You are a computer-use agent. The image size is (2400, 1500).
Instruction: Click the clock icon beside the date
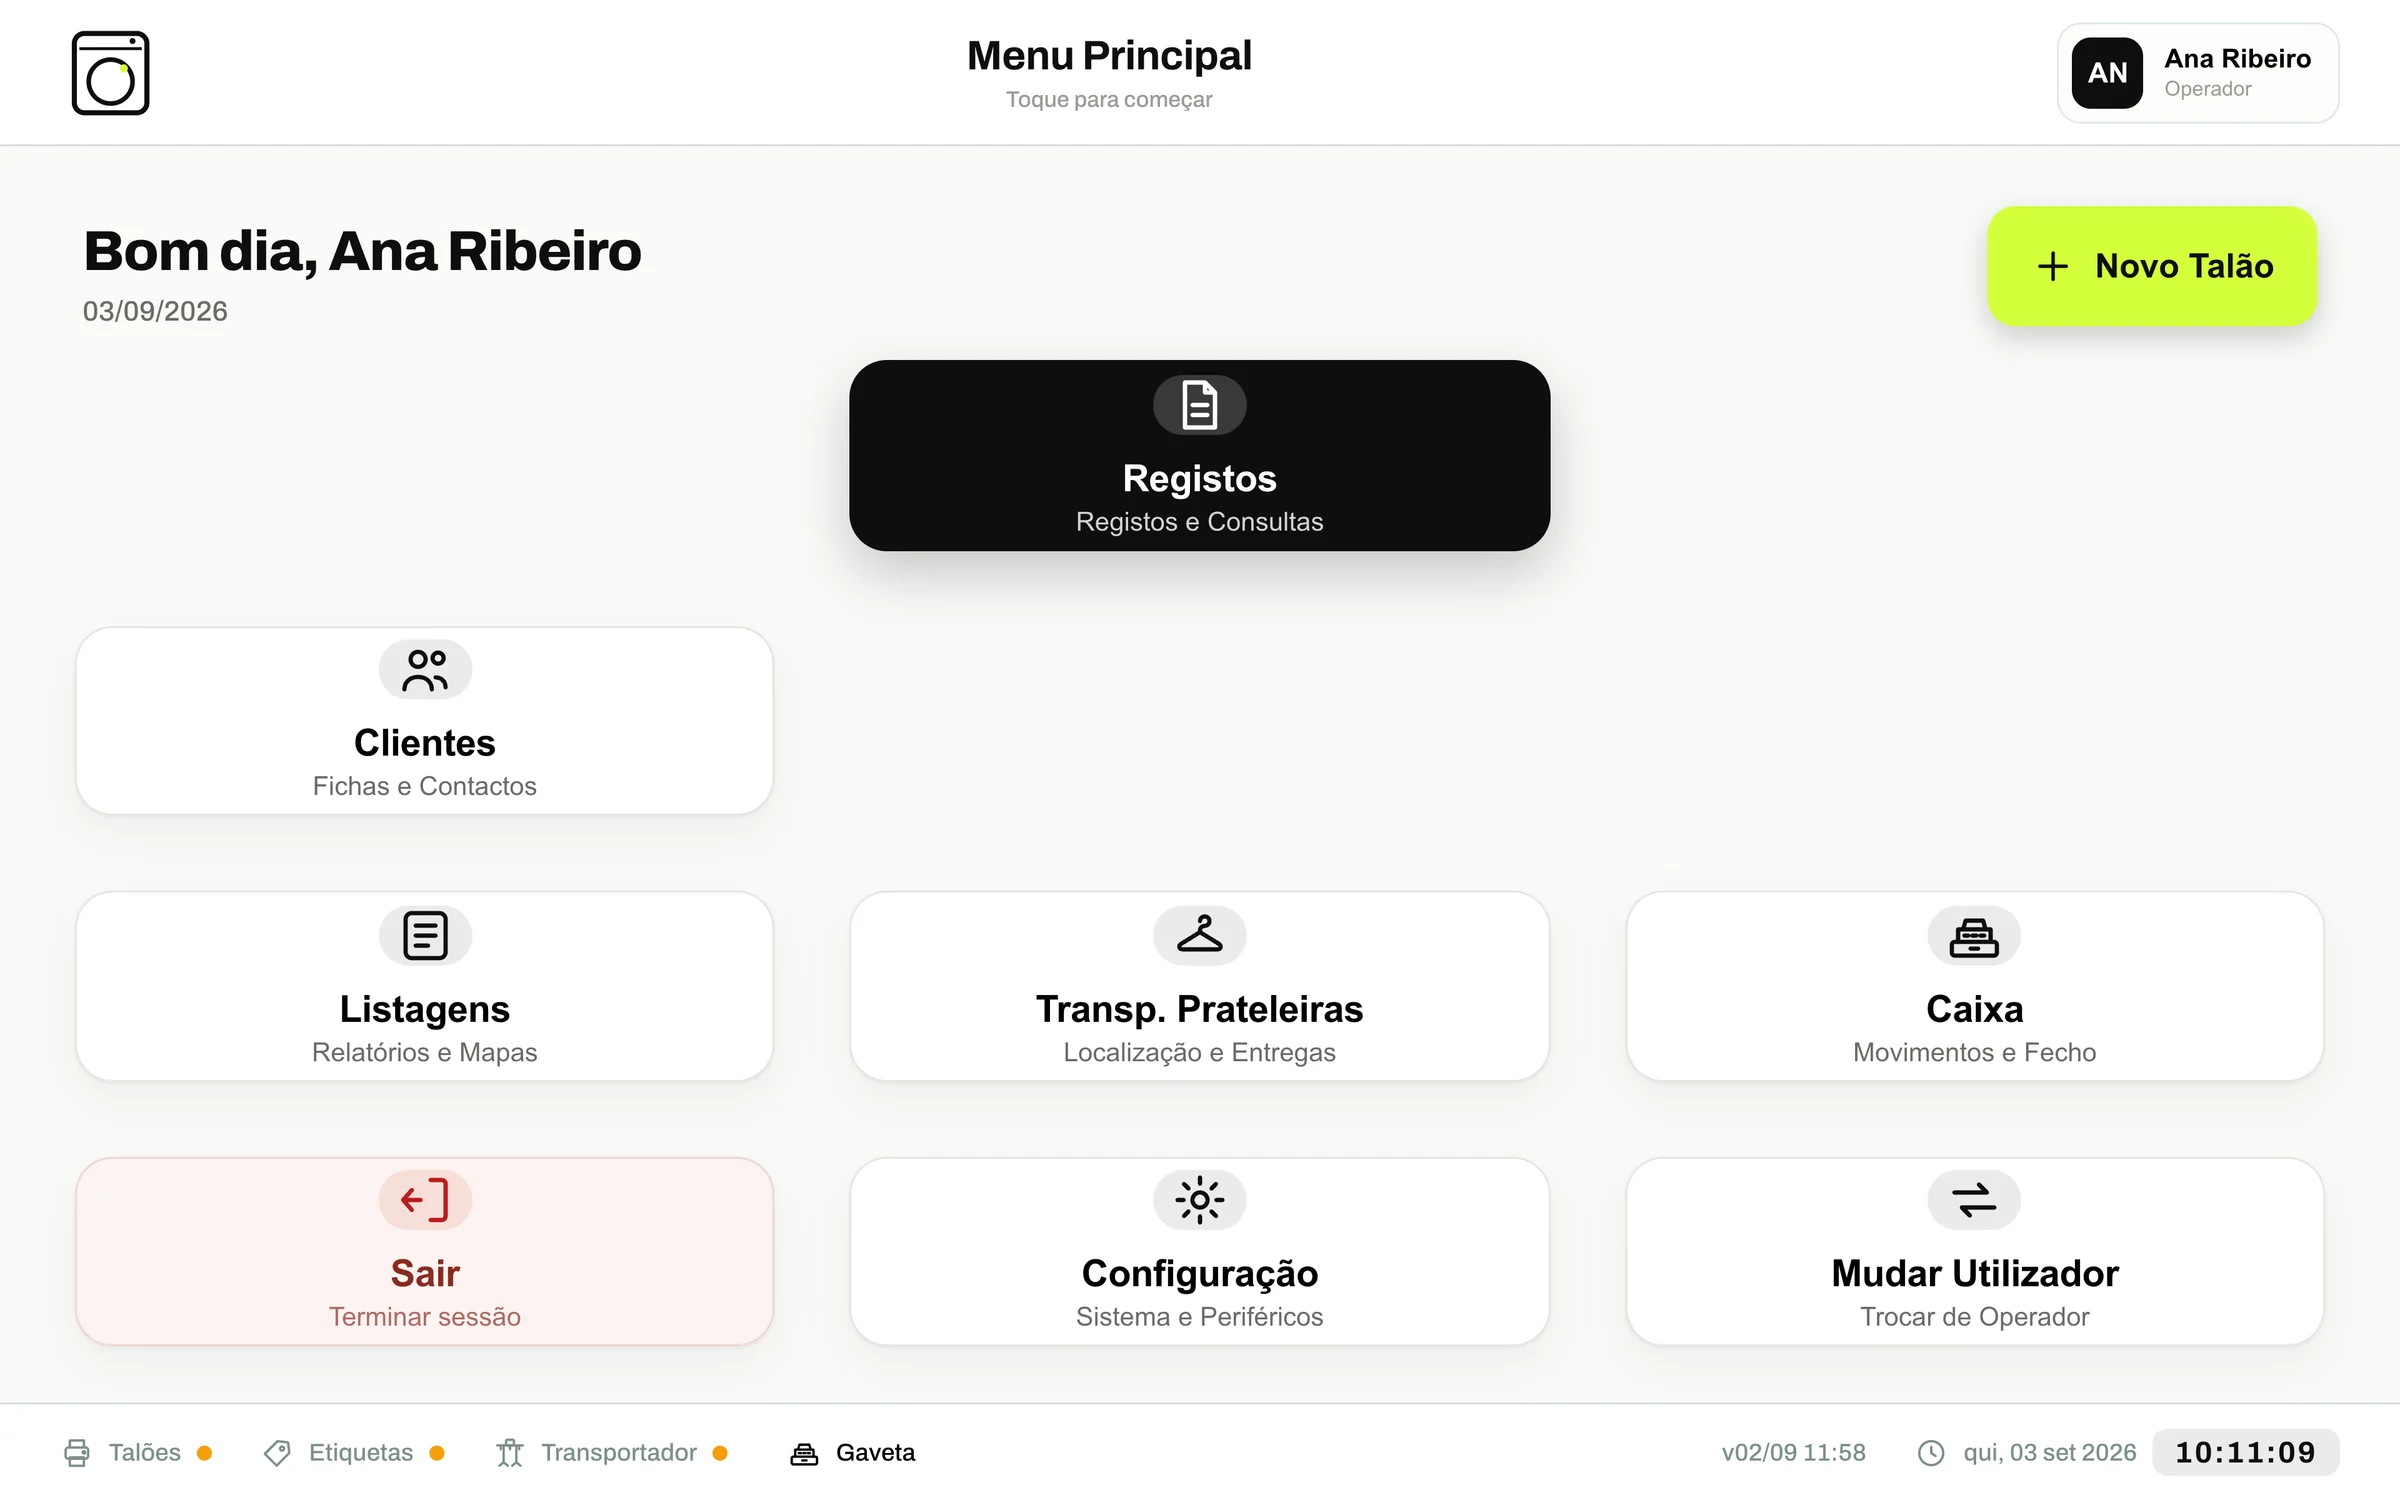tap(1931, 1453)
